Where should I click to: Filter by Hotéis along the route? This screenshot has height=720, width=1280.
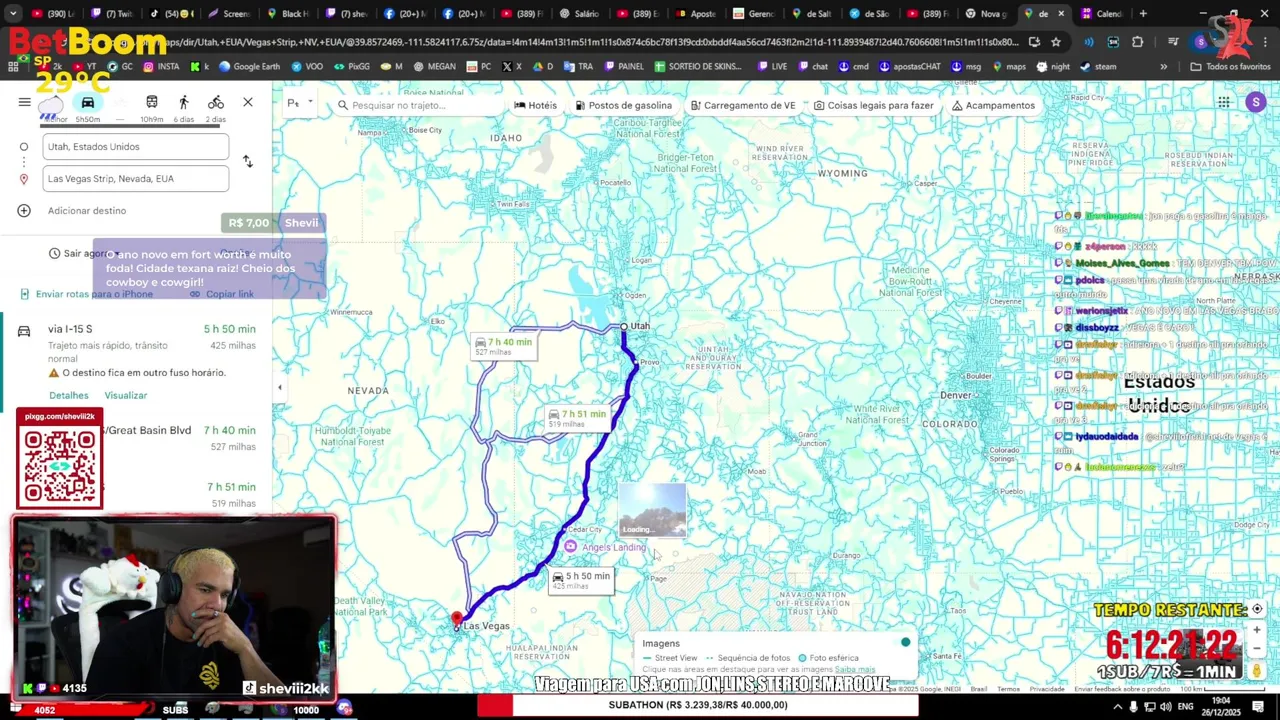pyautogui.click(x=536, y=105)
